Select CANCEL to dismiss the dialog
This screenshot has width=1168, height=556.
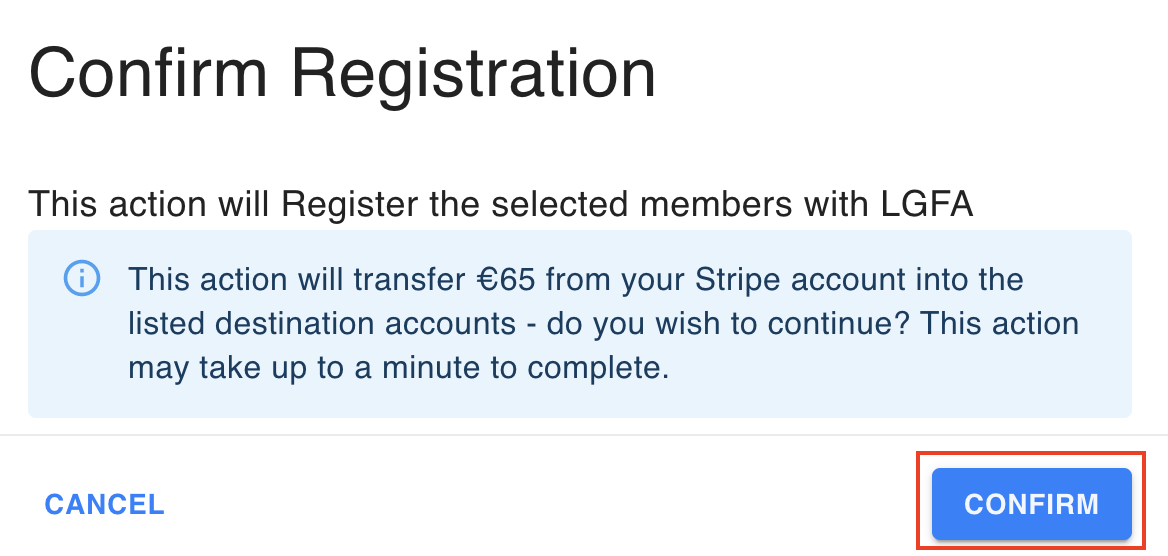104,505
